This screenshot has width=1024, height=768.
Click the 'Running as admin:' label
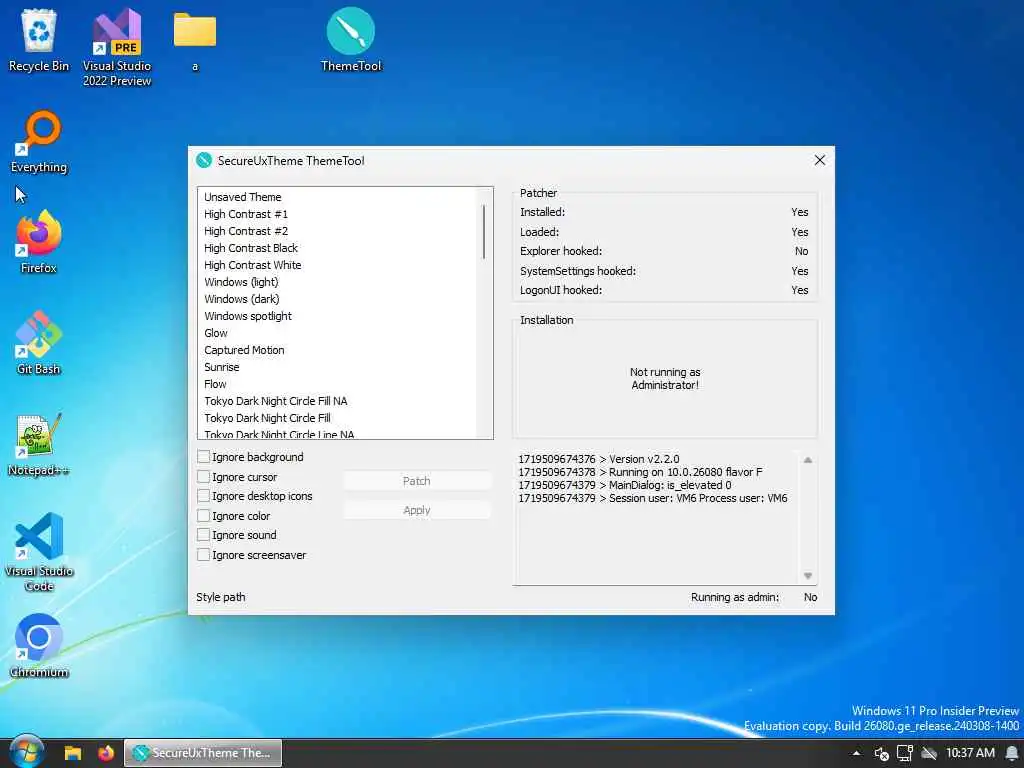[735, 597]
